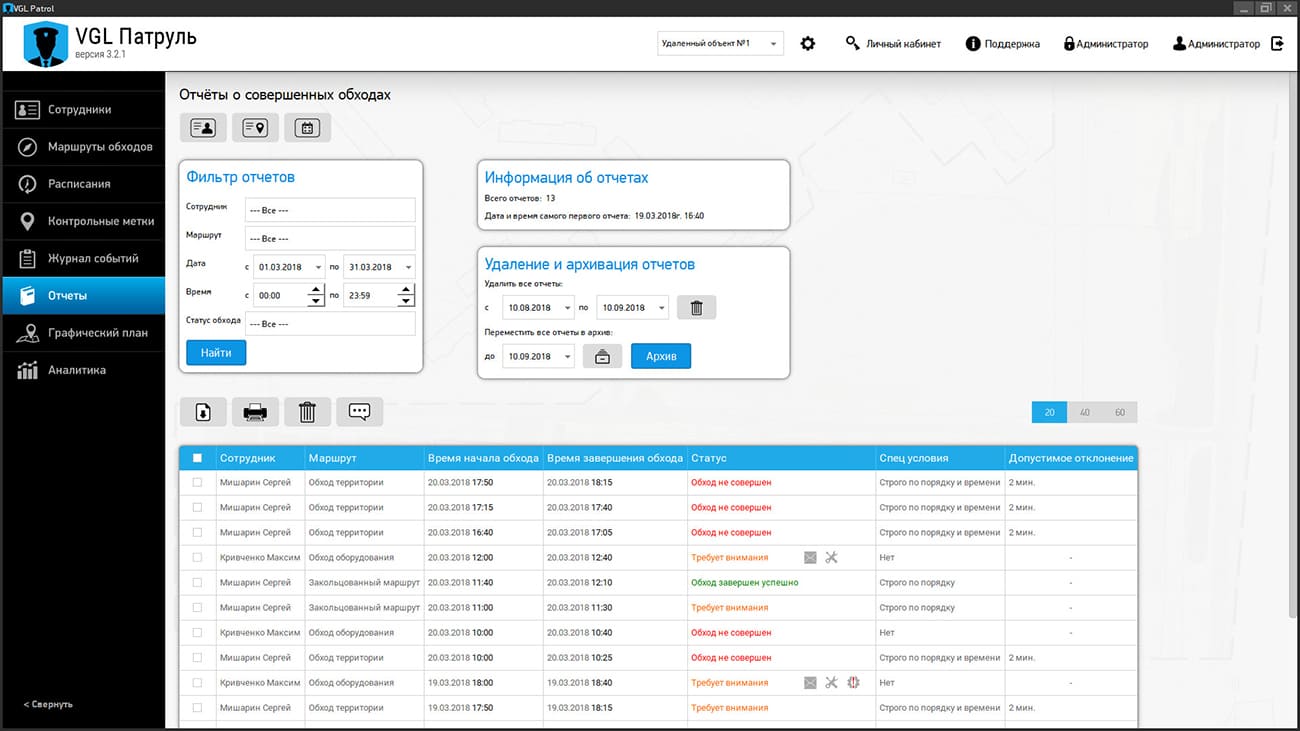Check row Закольцованный маршрут 11:00

point(197,608)
